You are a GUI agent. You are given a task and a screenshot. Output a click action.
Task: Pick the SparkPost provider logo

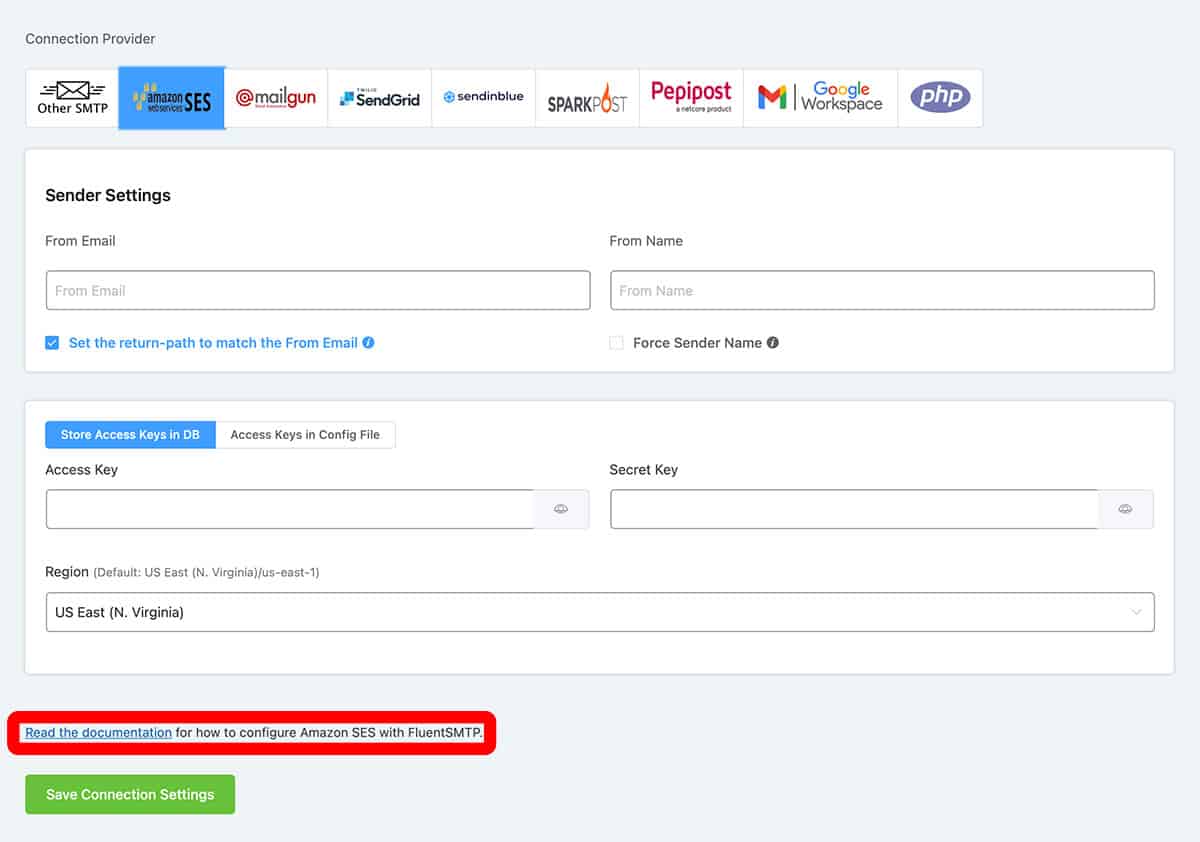pos(588,98)
